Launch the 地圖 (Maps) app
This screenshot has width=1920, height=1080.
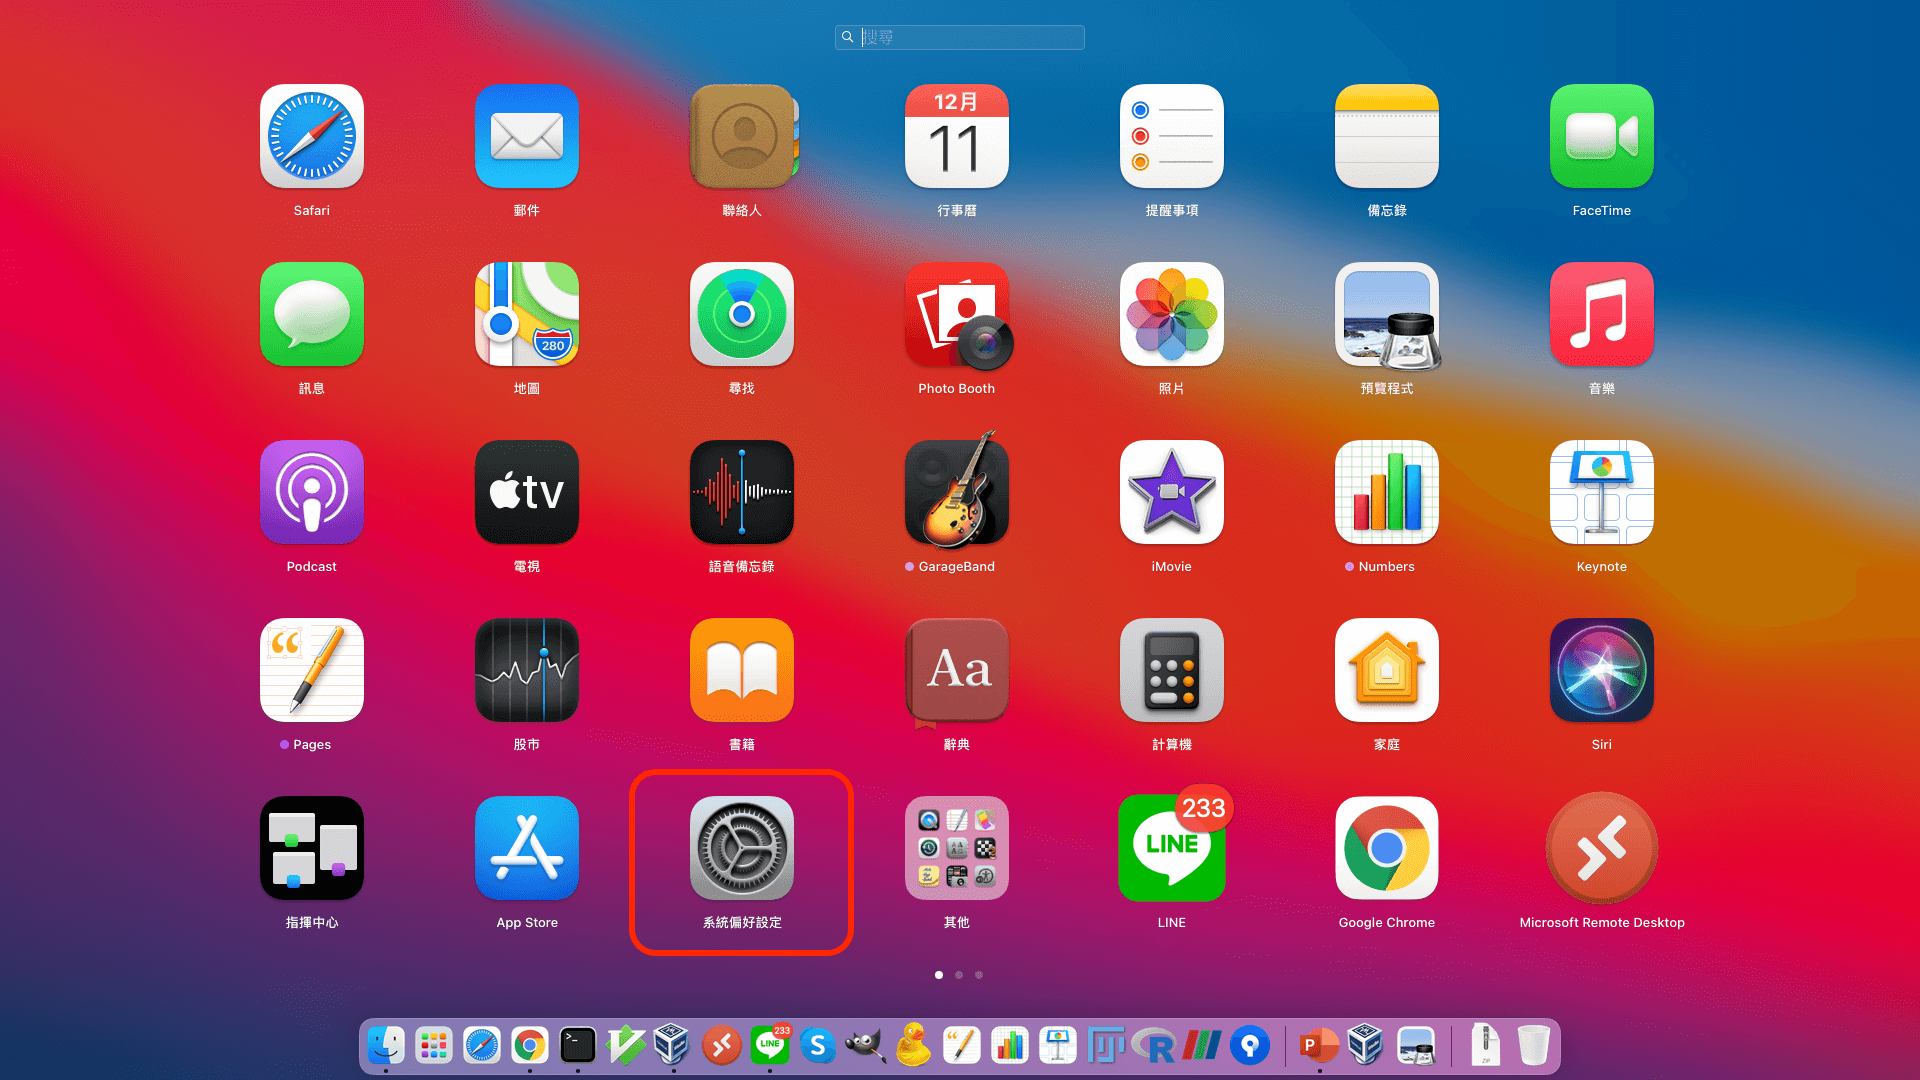click(527, 314)
